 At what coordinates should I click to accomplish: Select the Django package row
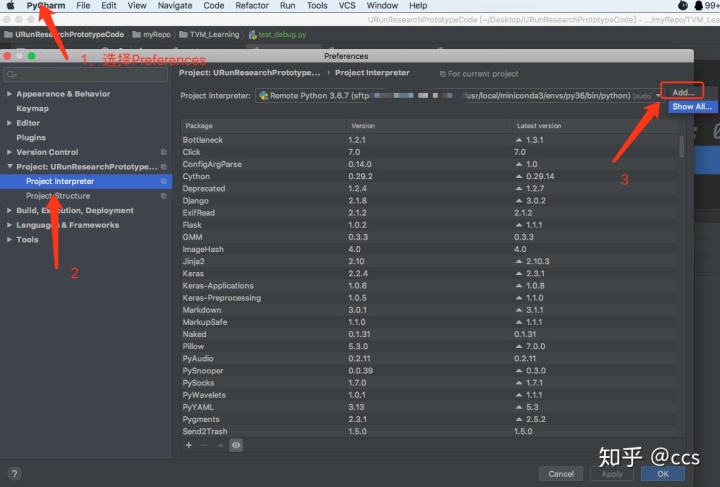(x=429, y=201)
